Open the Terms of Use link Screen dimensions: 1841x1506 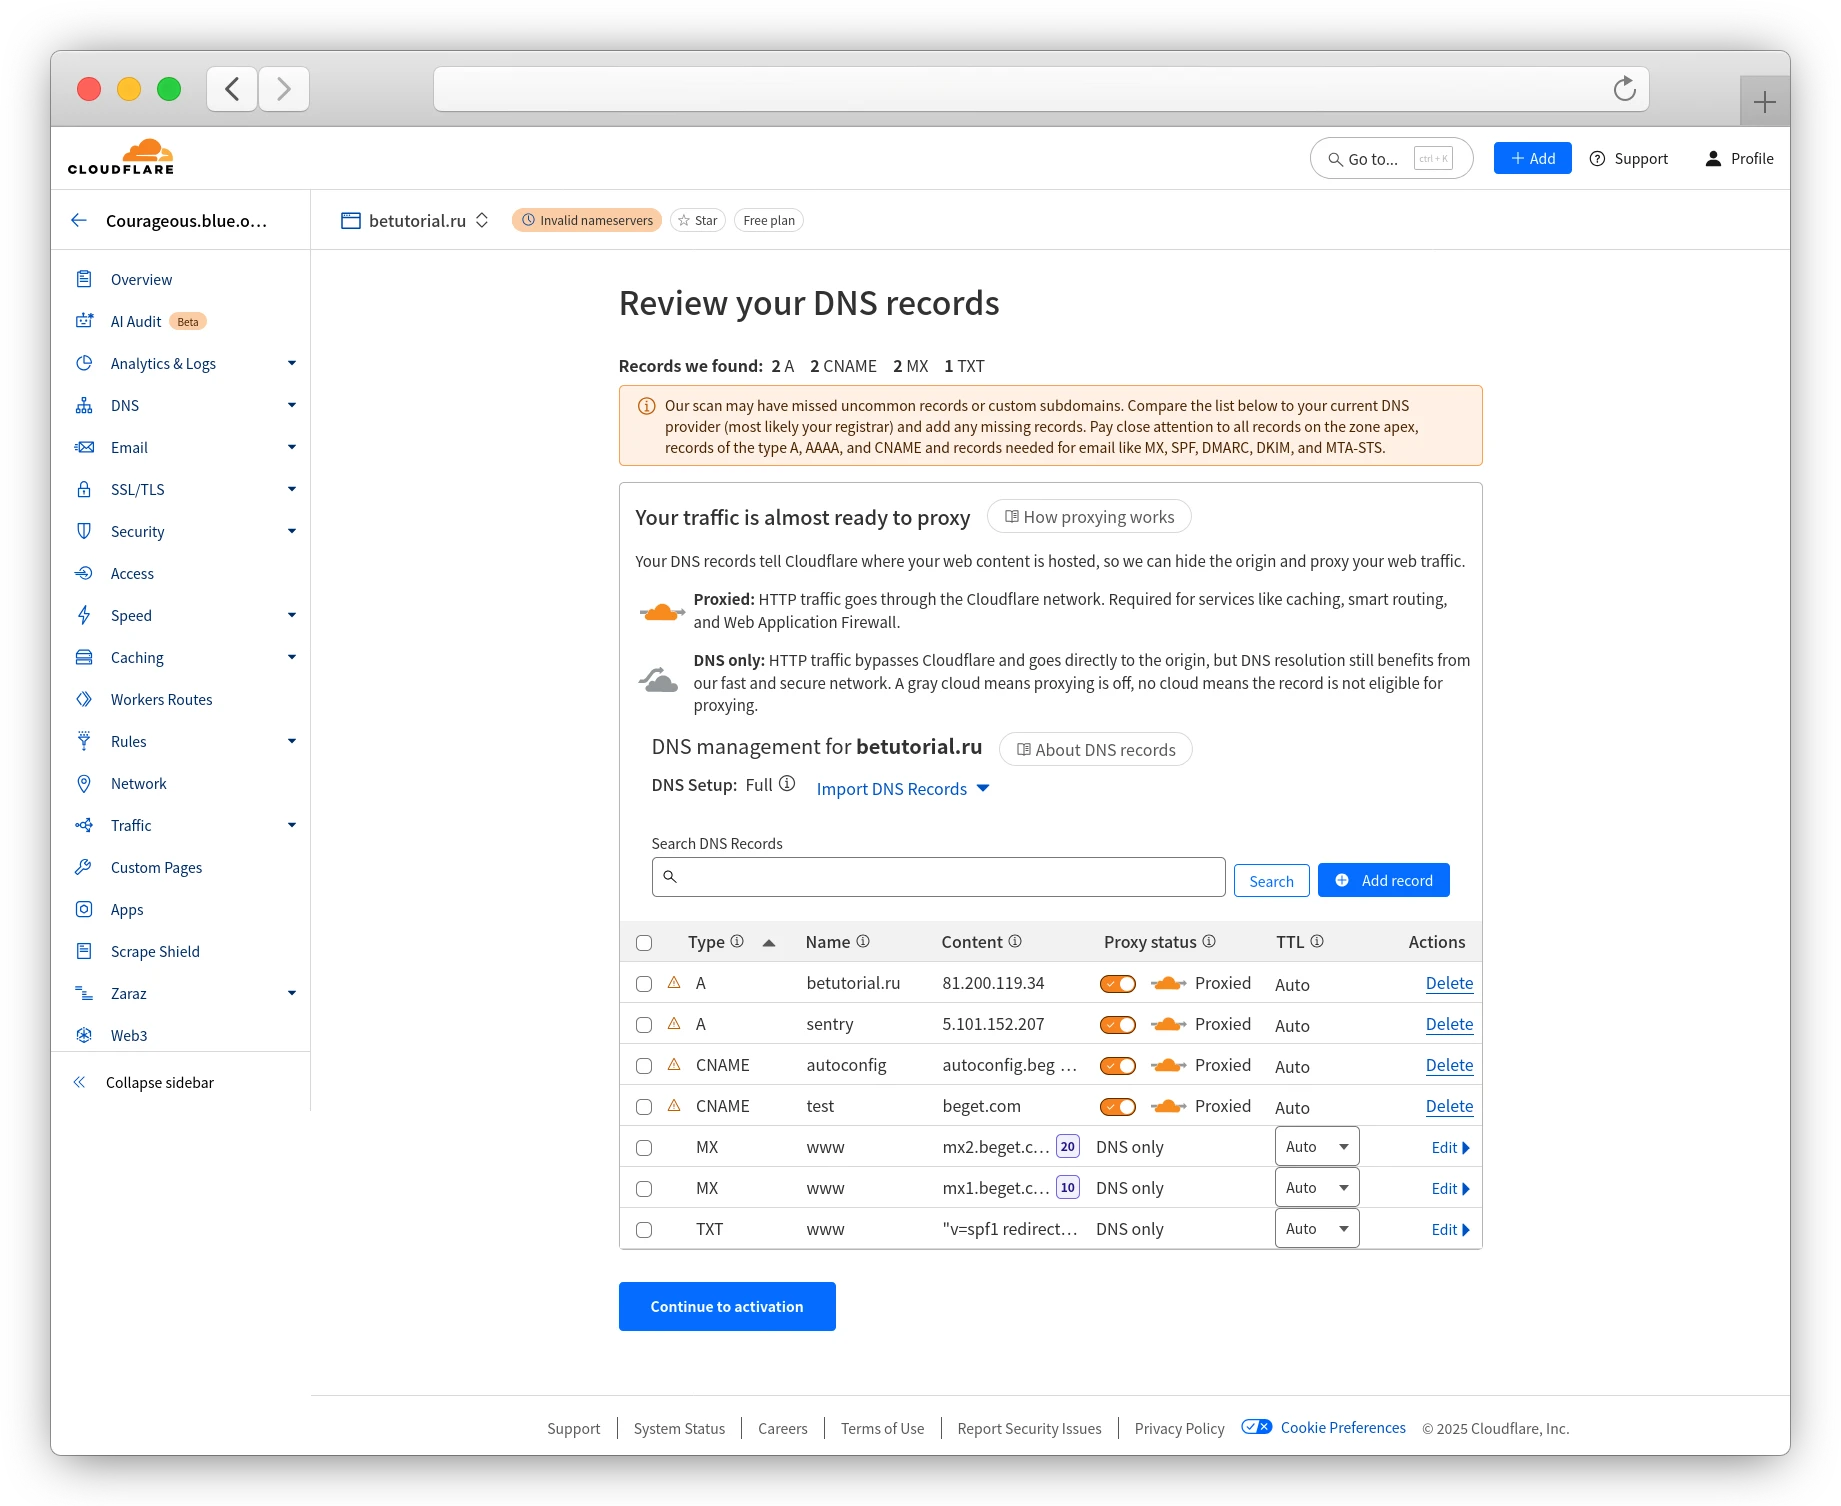pyautogui.click(x=882, y=1428)
